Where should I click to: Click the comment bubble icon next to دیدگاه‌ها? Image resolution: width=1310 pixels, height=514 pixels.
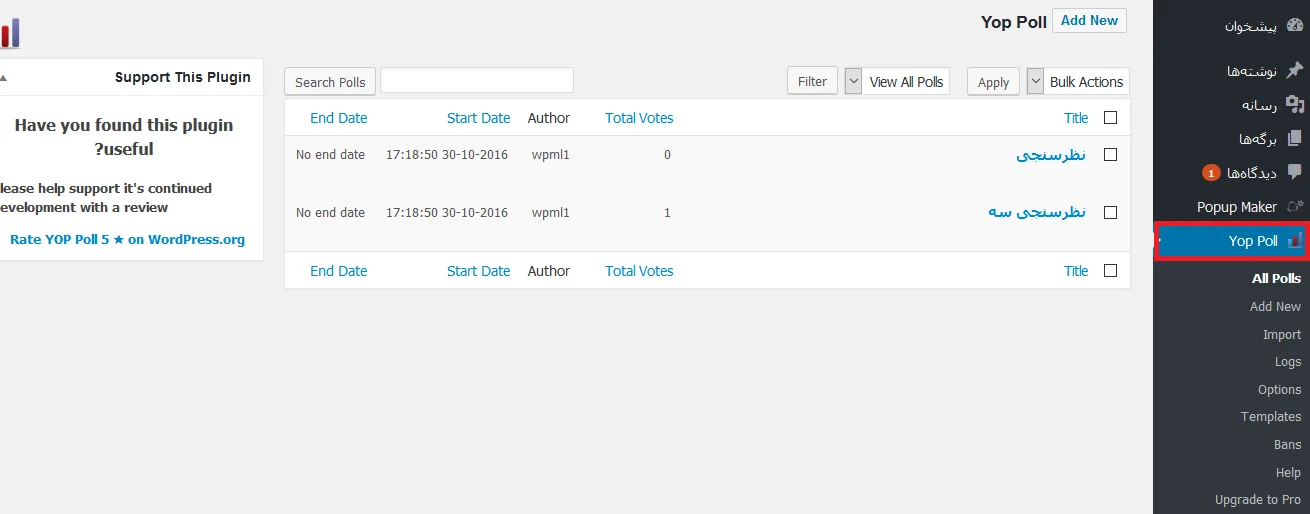(1295, 172)
